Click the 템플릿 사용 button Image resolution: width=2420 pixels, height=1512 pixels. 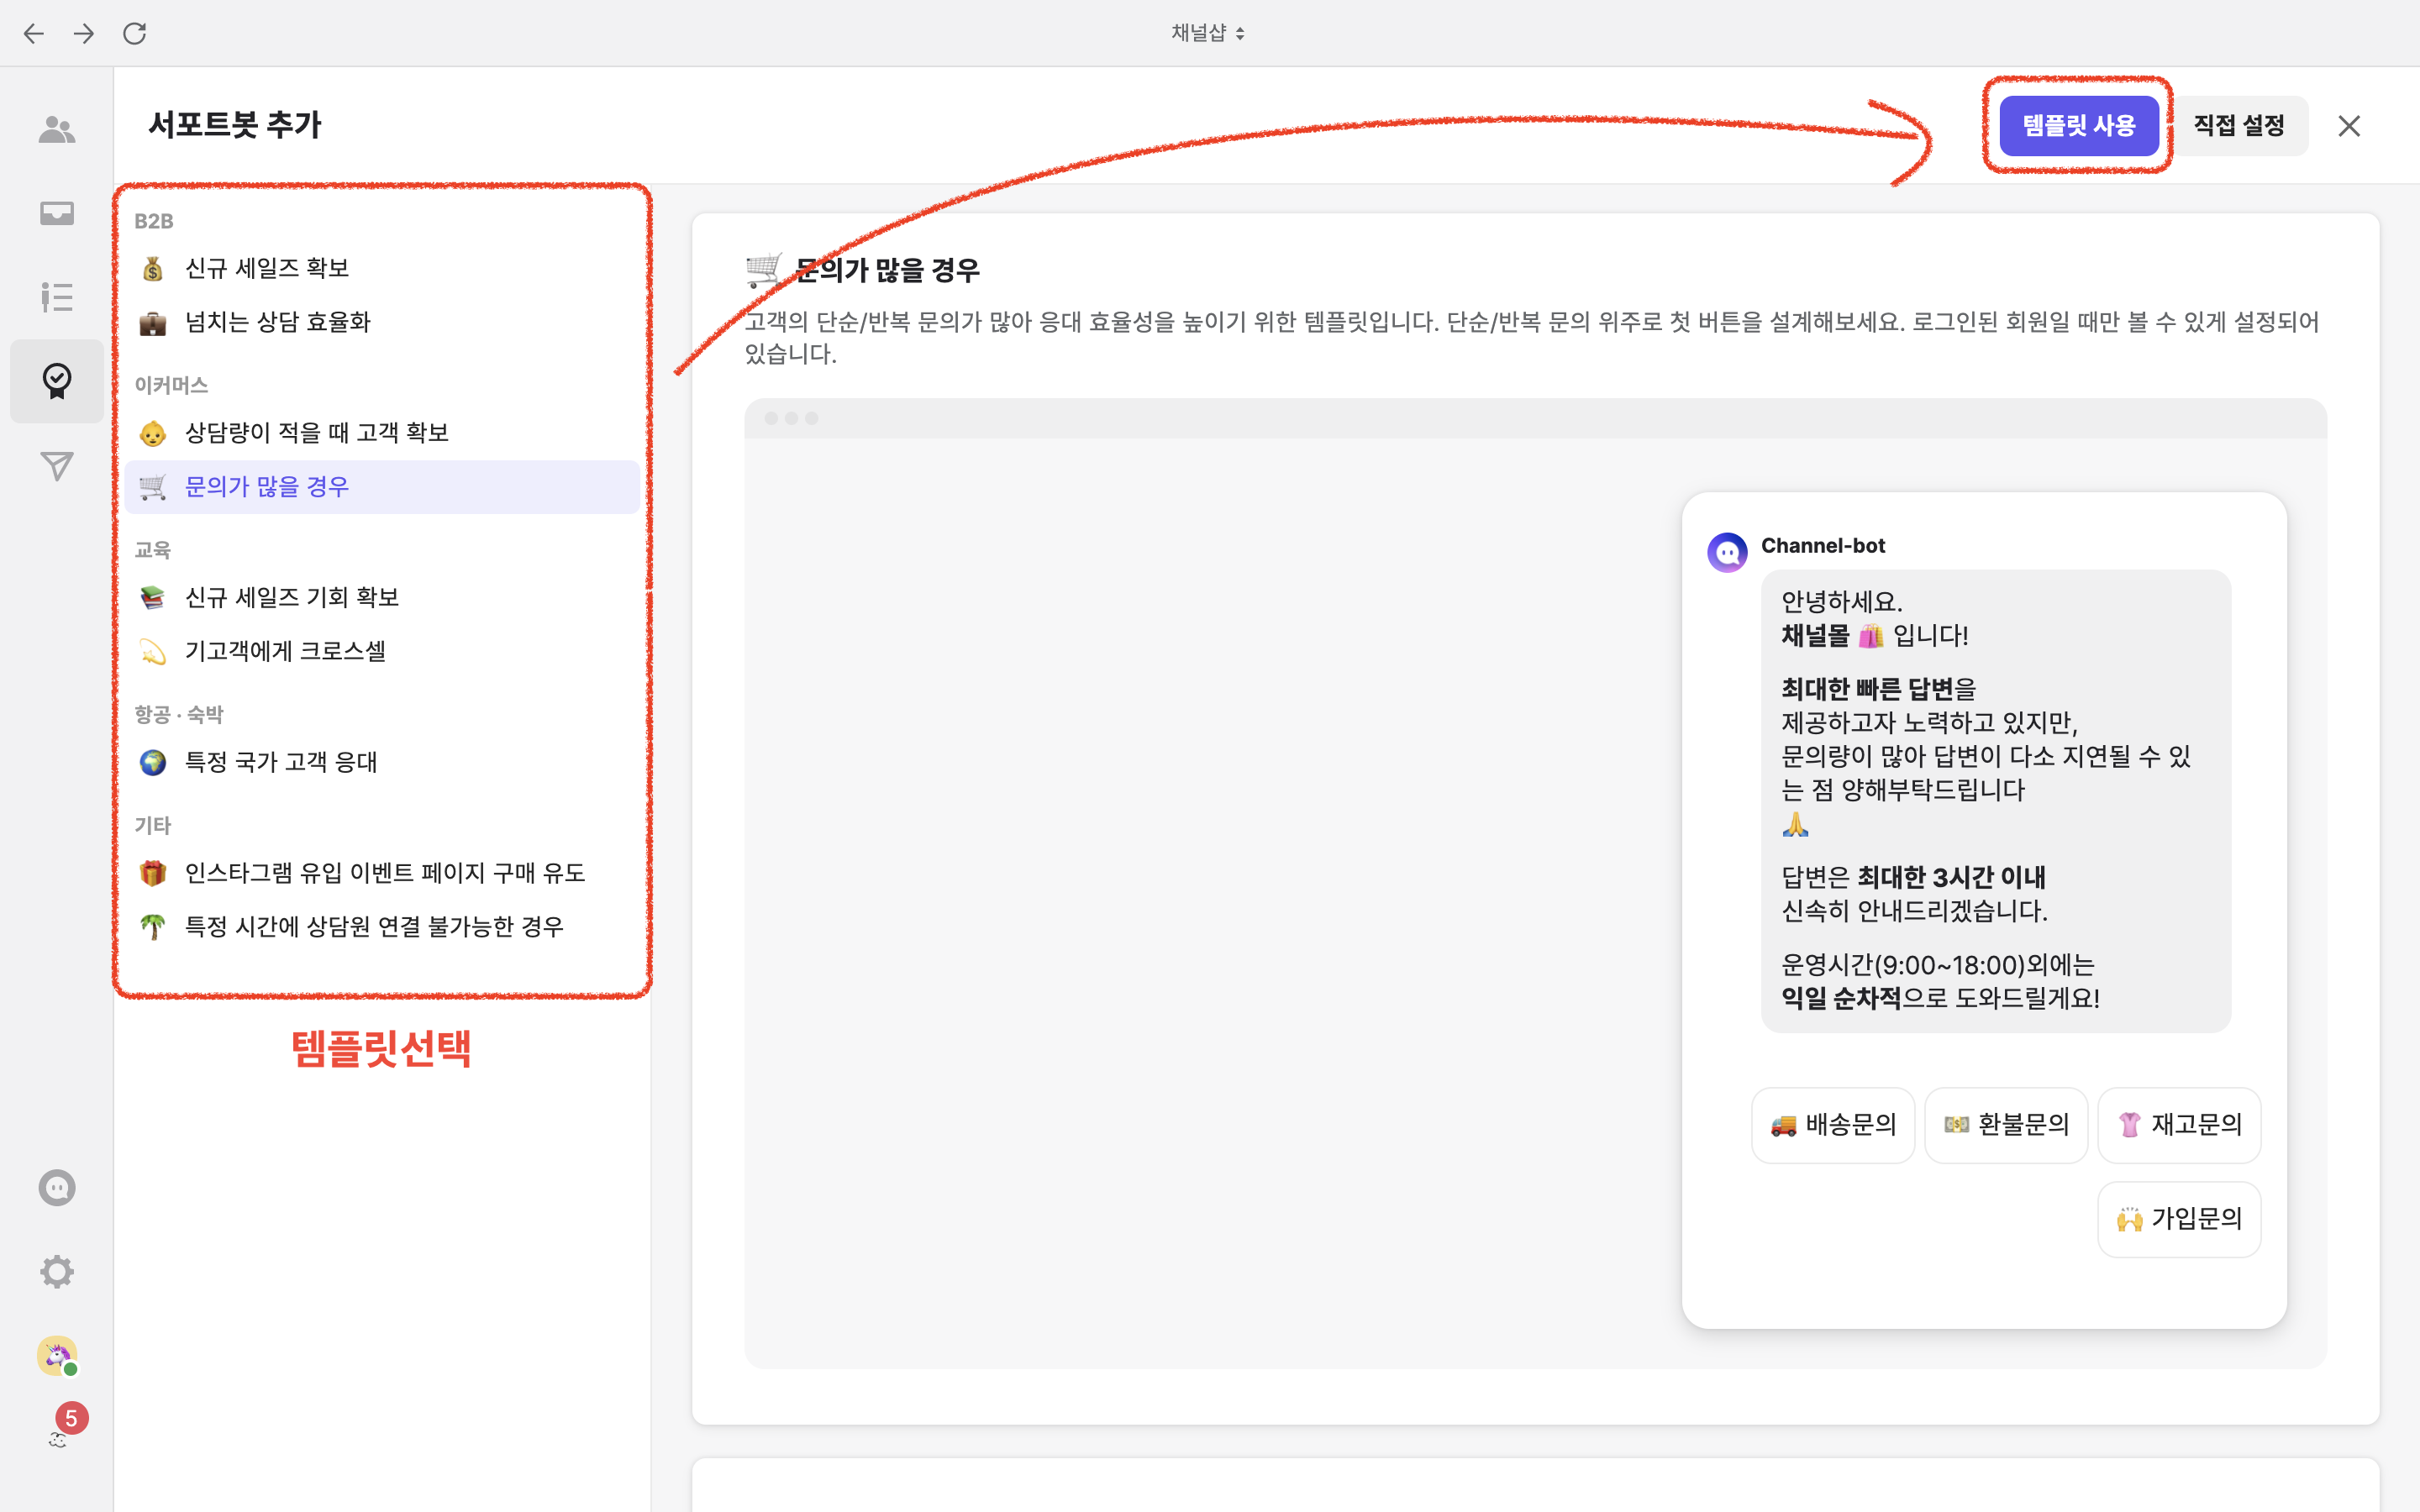pos(2078,126)
